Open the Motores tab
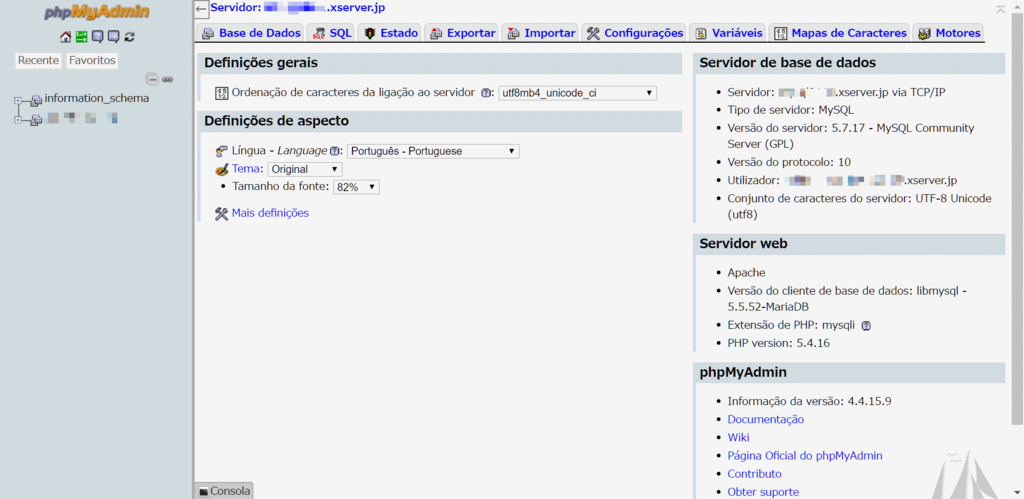 tap(948, 33)
